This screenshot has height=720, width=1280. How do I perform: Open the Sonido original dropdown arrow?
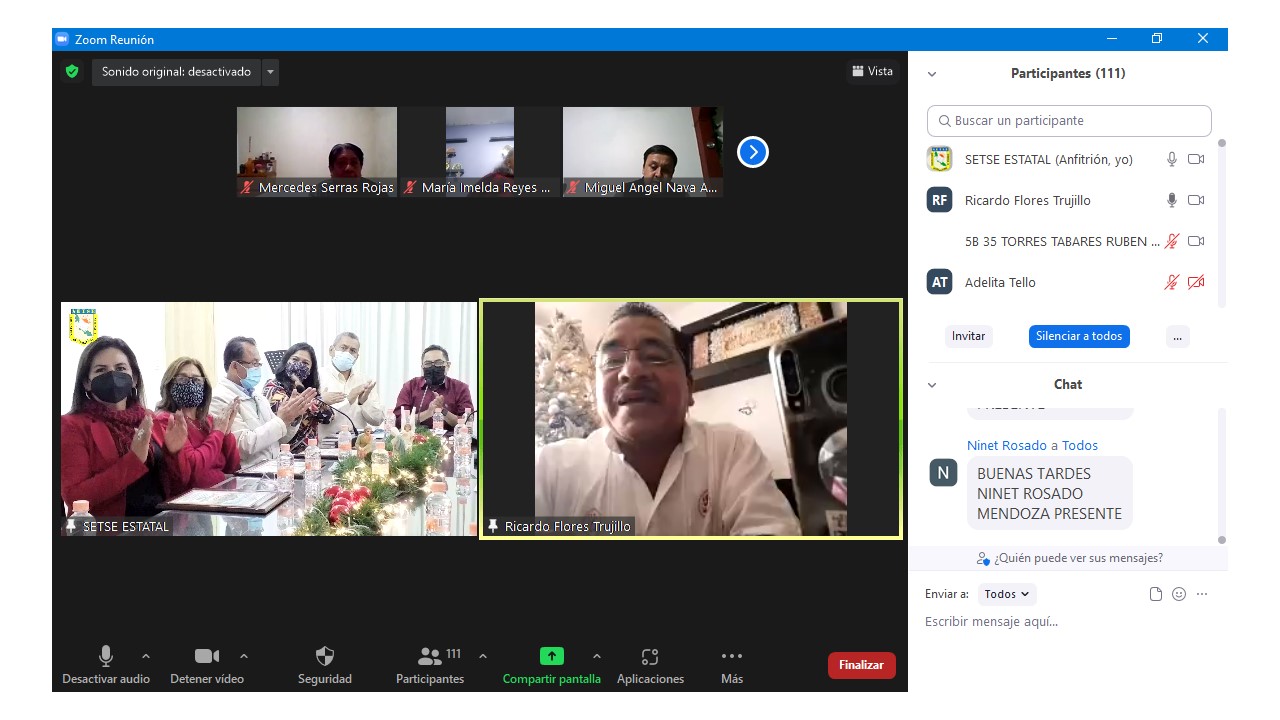pyautogui.click(x=270, y=72)
